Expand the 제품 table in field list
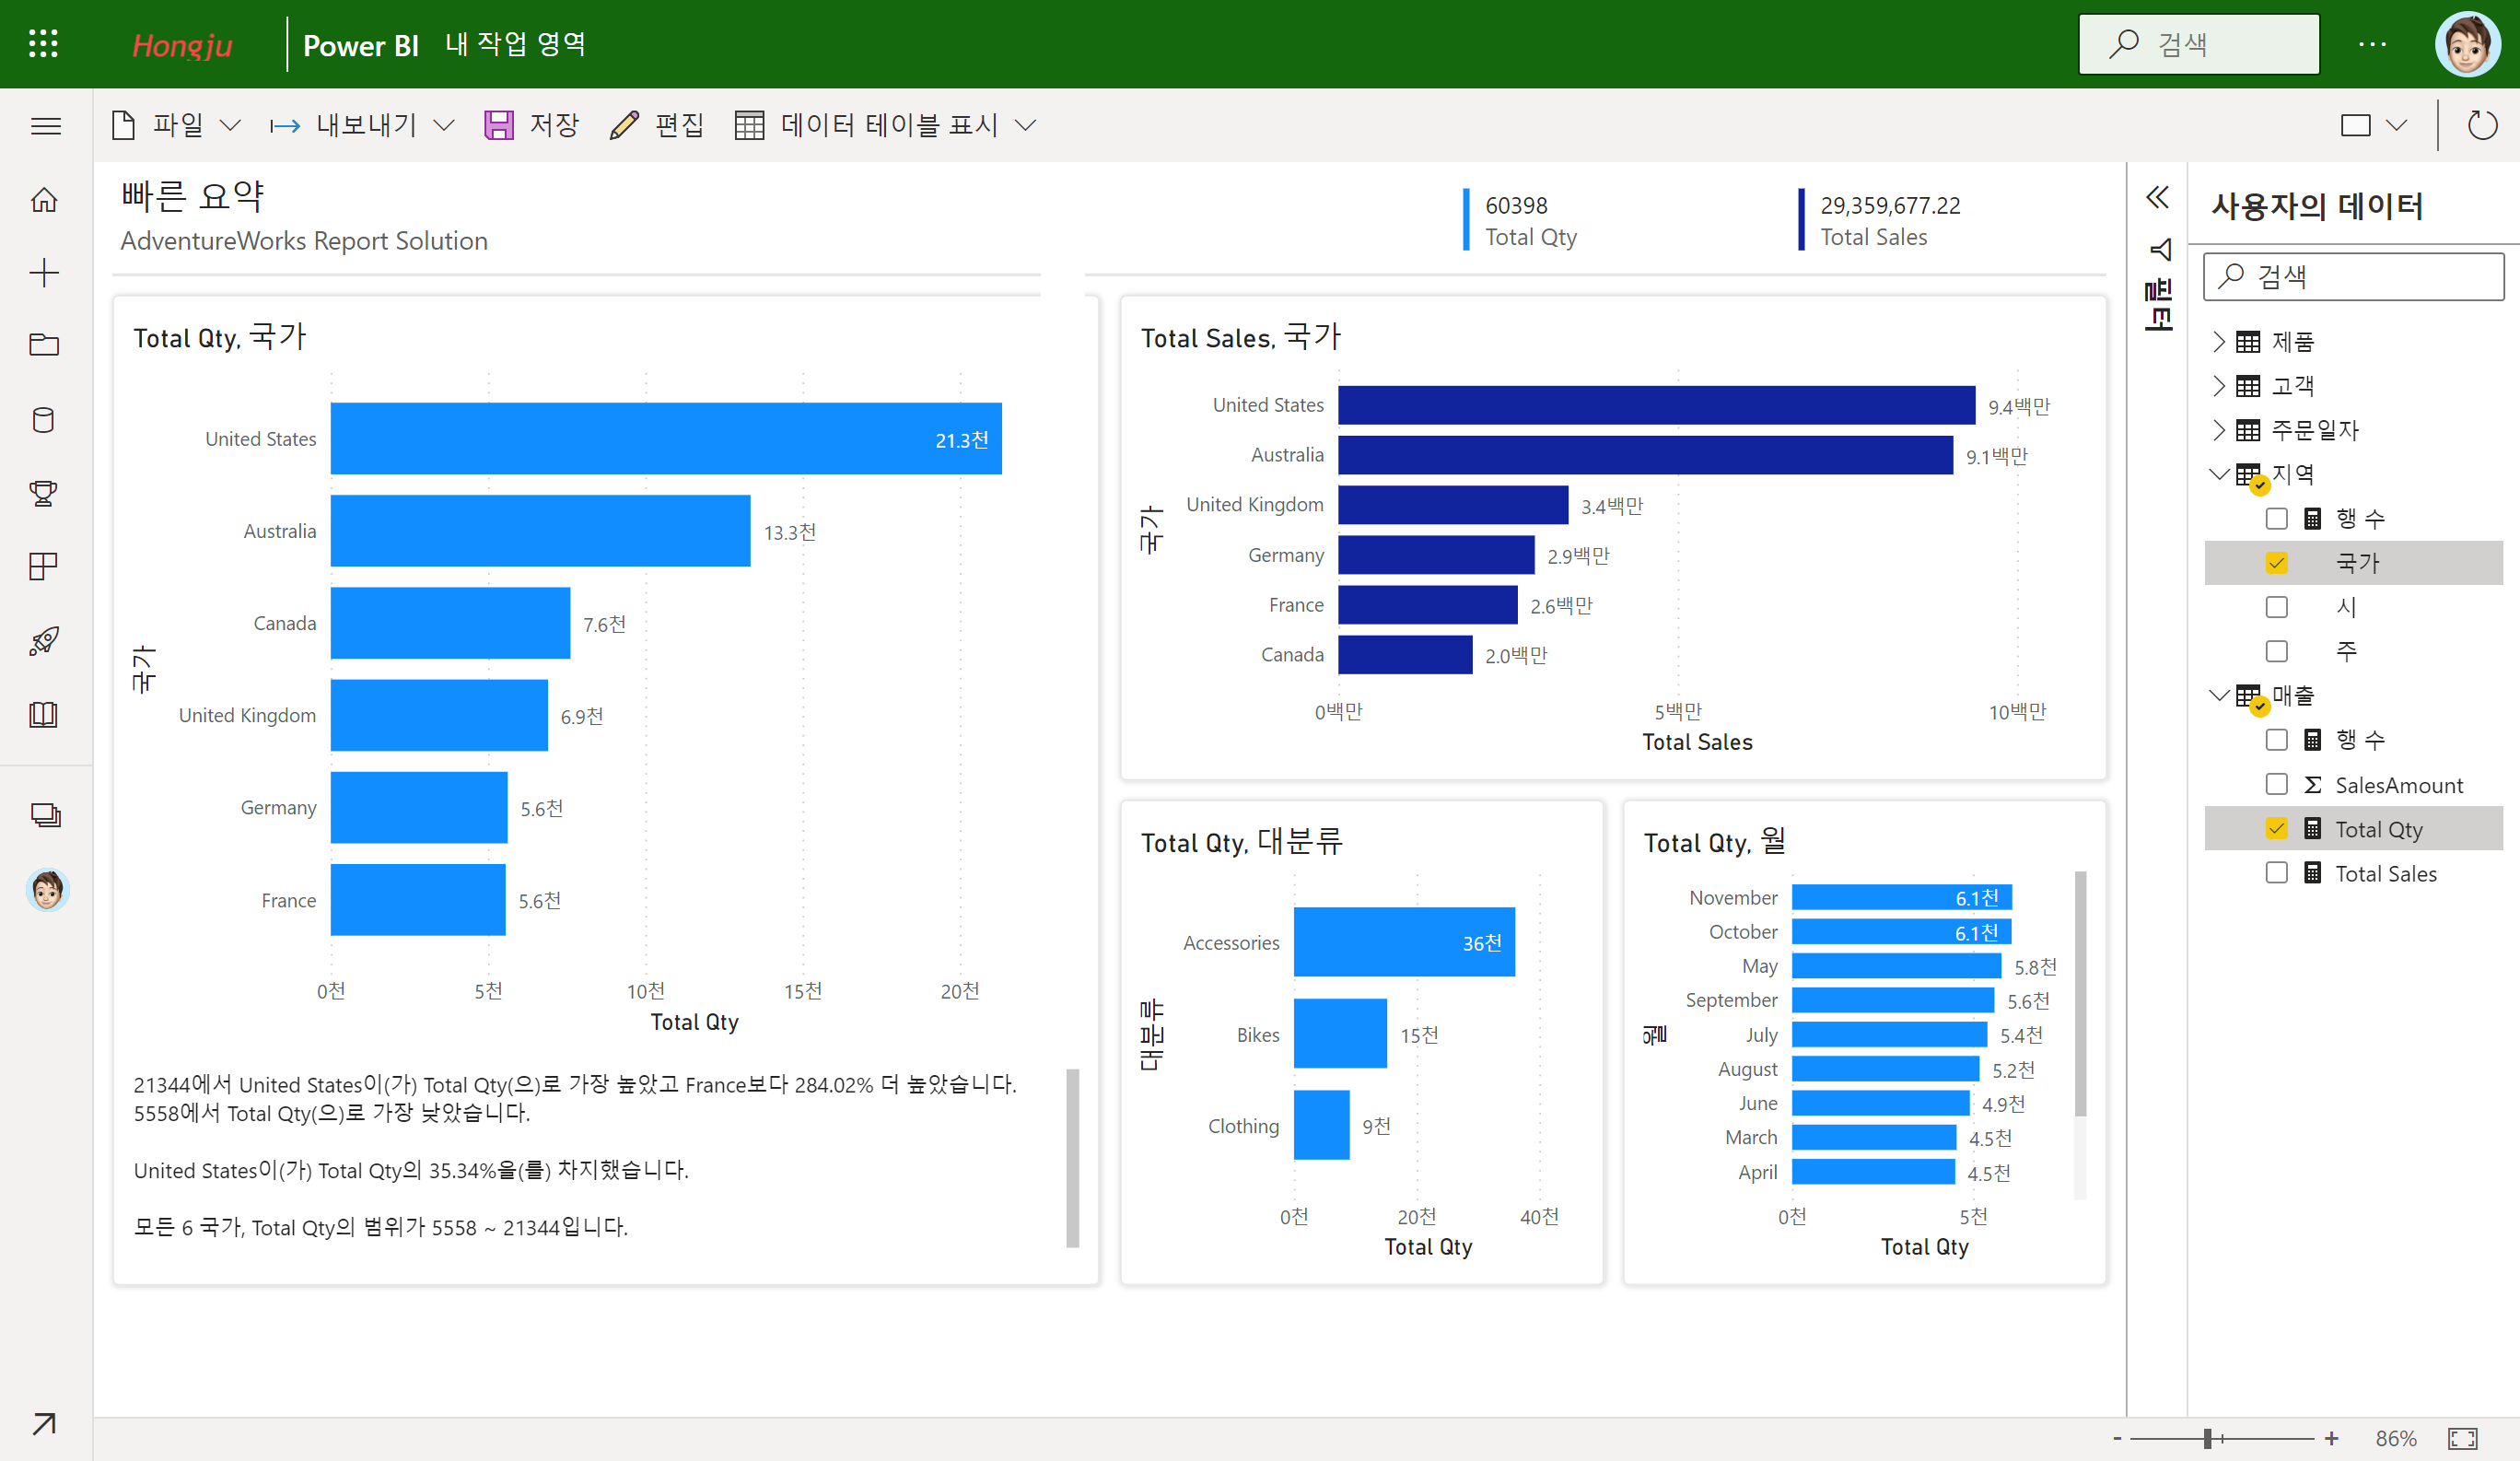Screen dimensions: 2520x1461 2218,342
